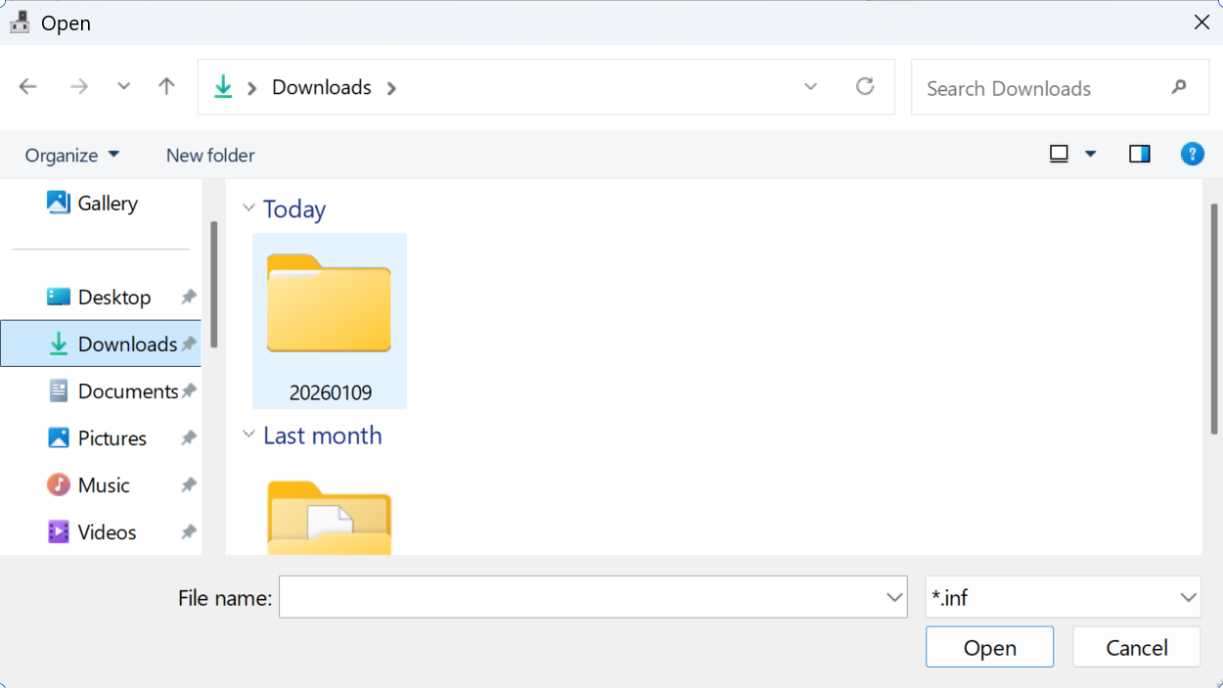1223x688 pixels.
Task: Click New folder in toolbar
Action: [x=210, y=155]
